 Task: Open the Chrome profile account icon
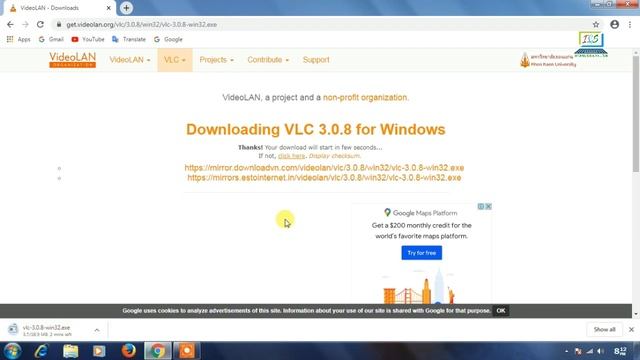coord(615,24)
